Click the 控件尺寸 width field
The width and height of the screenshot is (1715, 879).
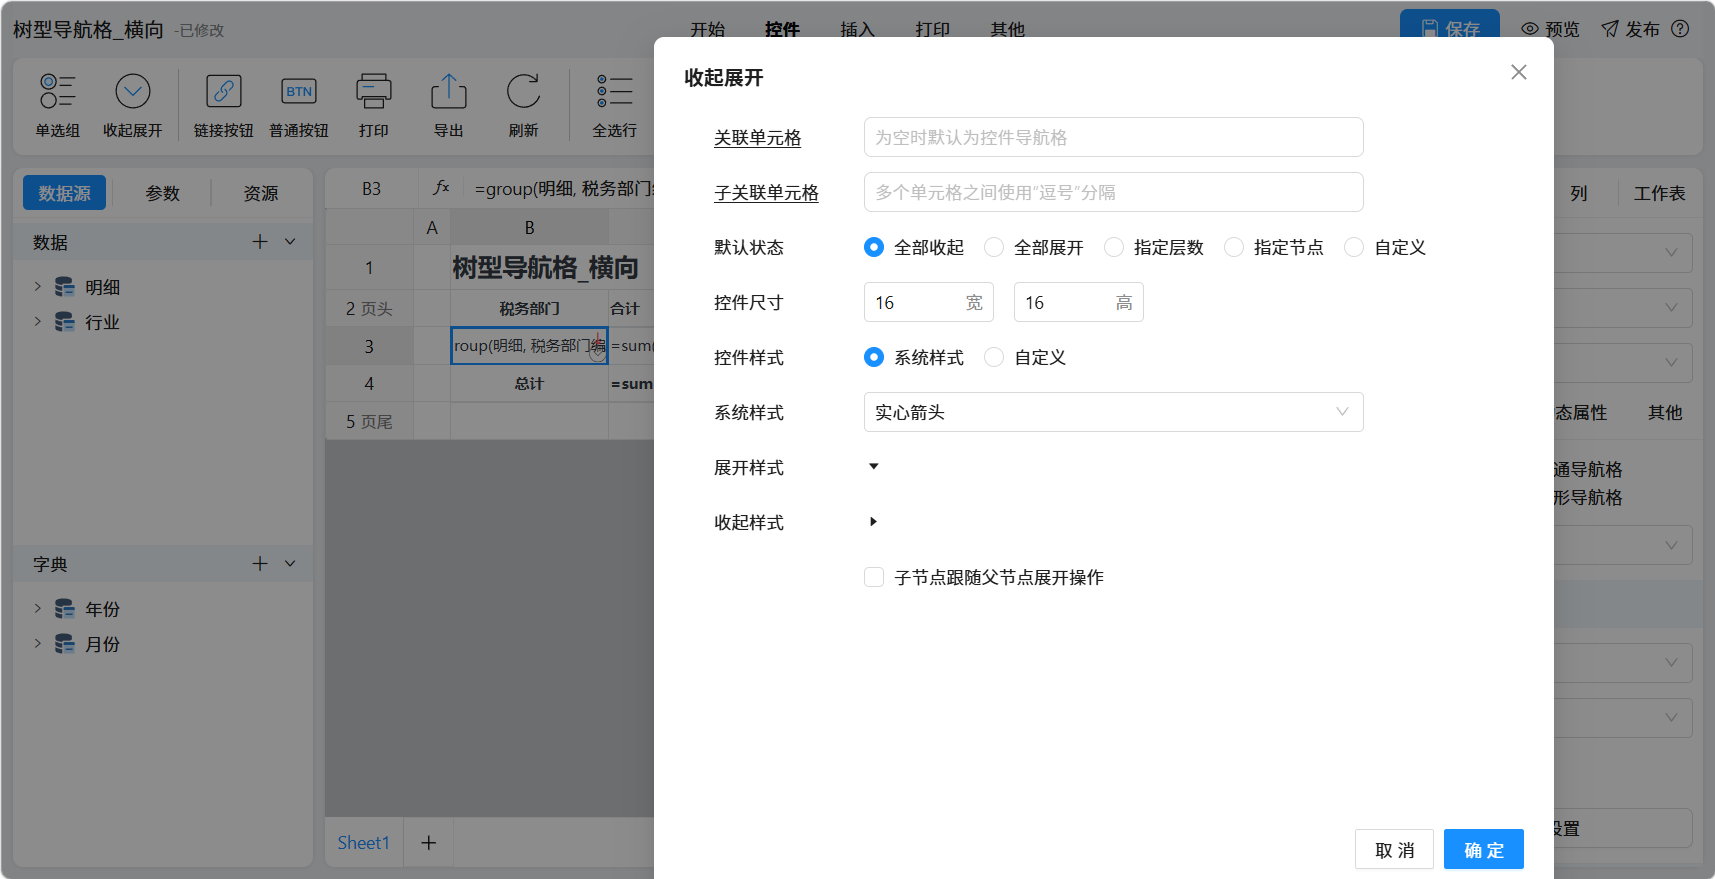coord(928,302)
